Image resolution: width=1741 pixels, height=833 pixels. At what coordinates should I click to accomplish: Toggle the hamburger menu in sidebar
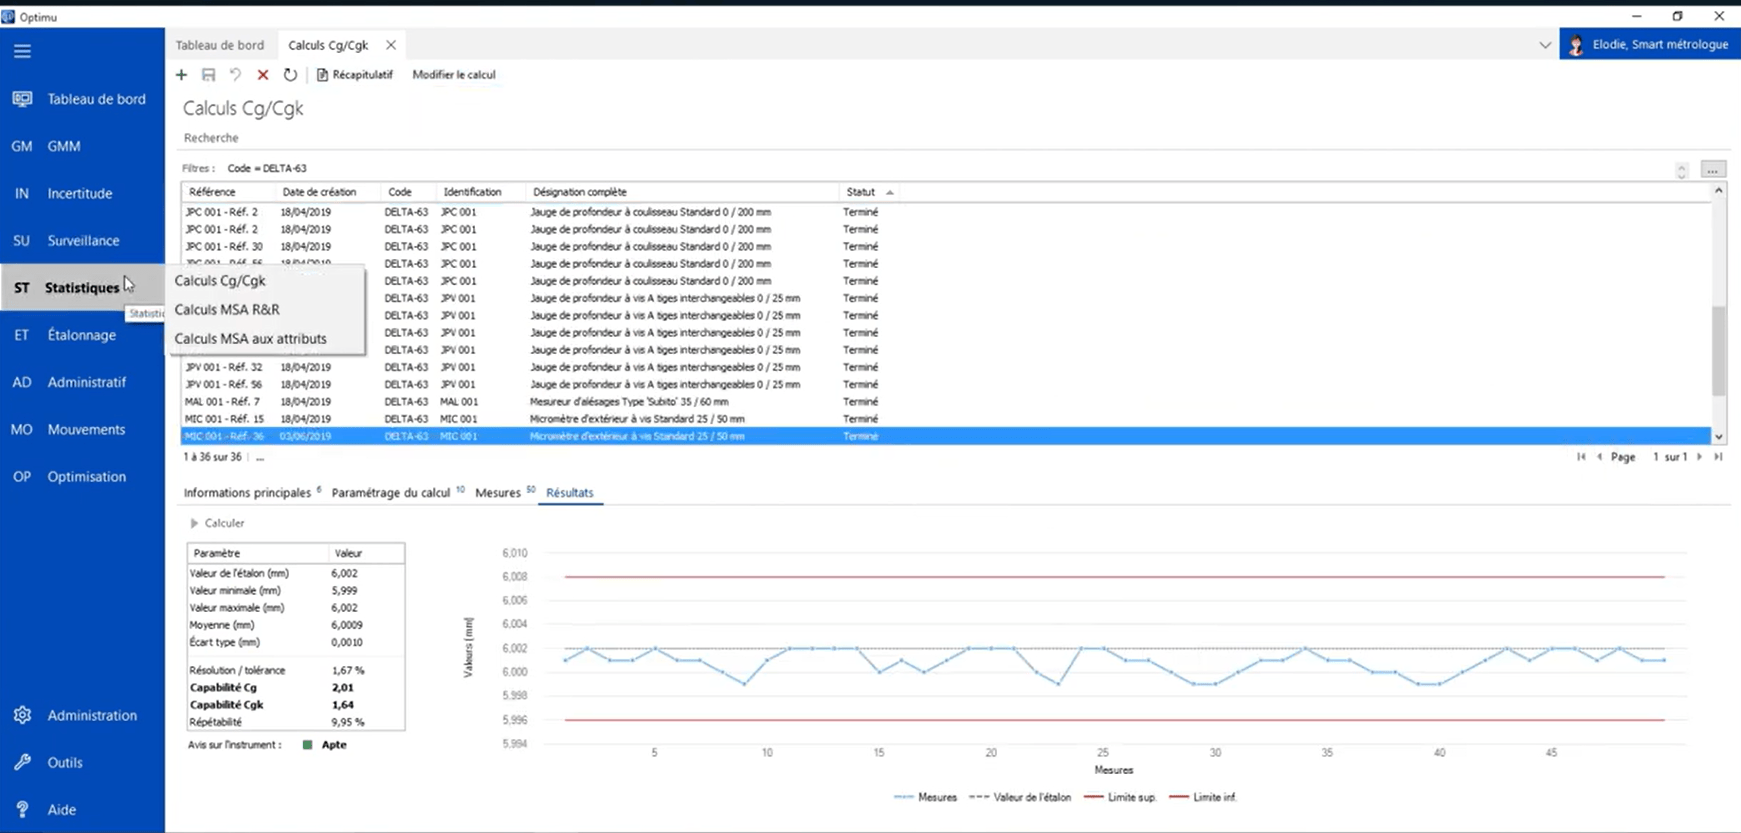click(x=22, y=51)
